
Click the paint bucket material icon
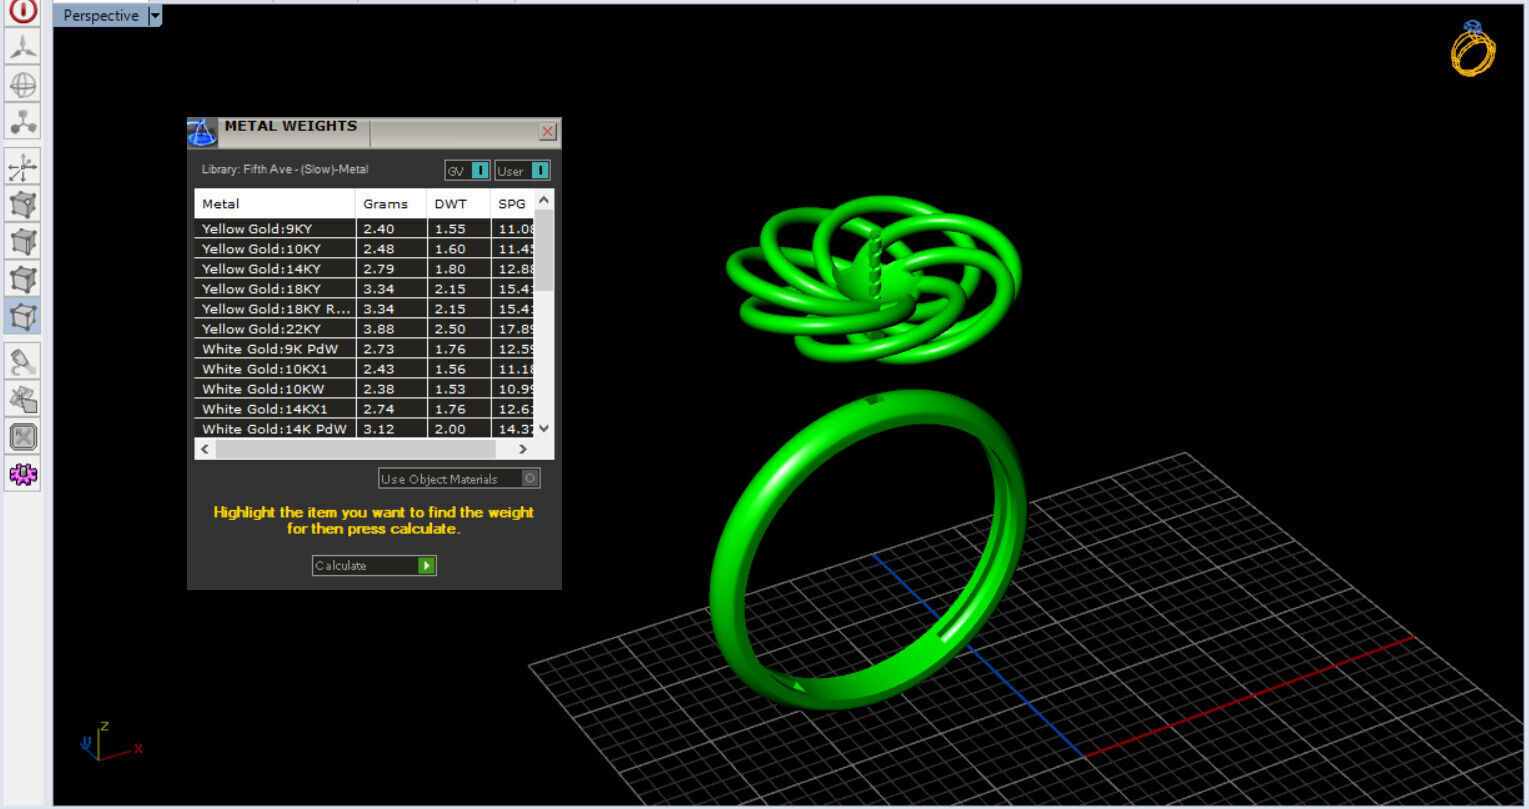pyautogui.click(x=23, y=362)
